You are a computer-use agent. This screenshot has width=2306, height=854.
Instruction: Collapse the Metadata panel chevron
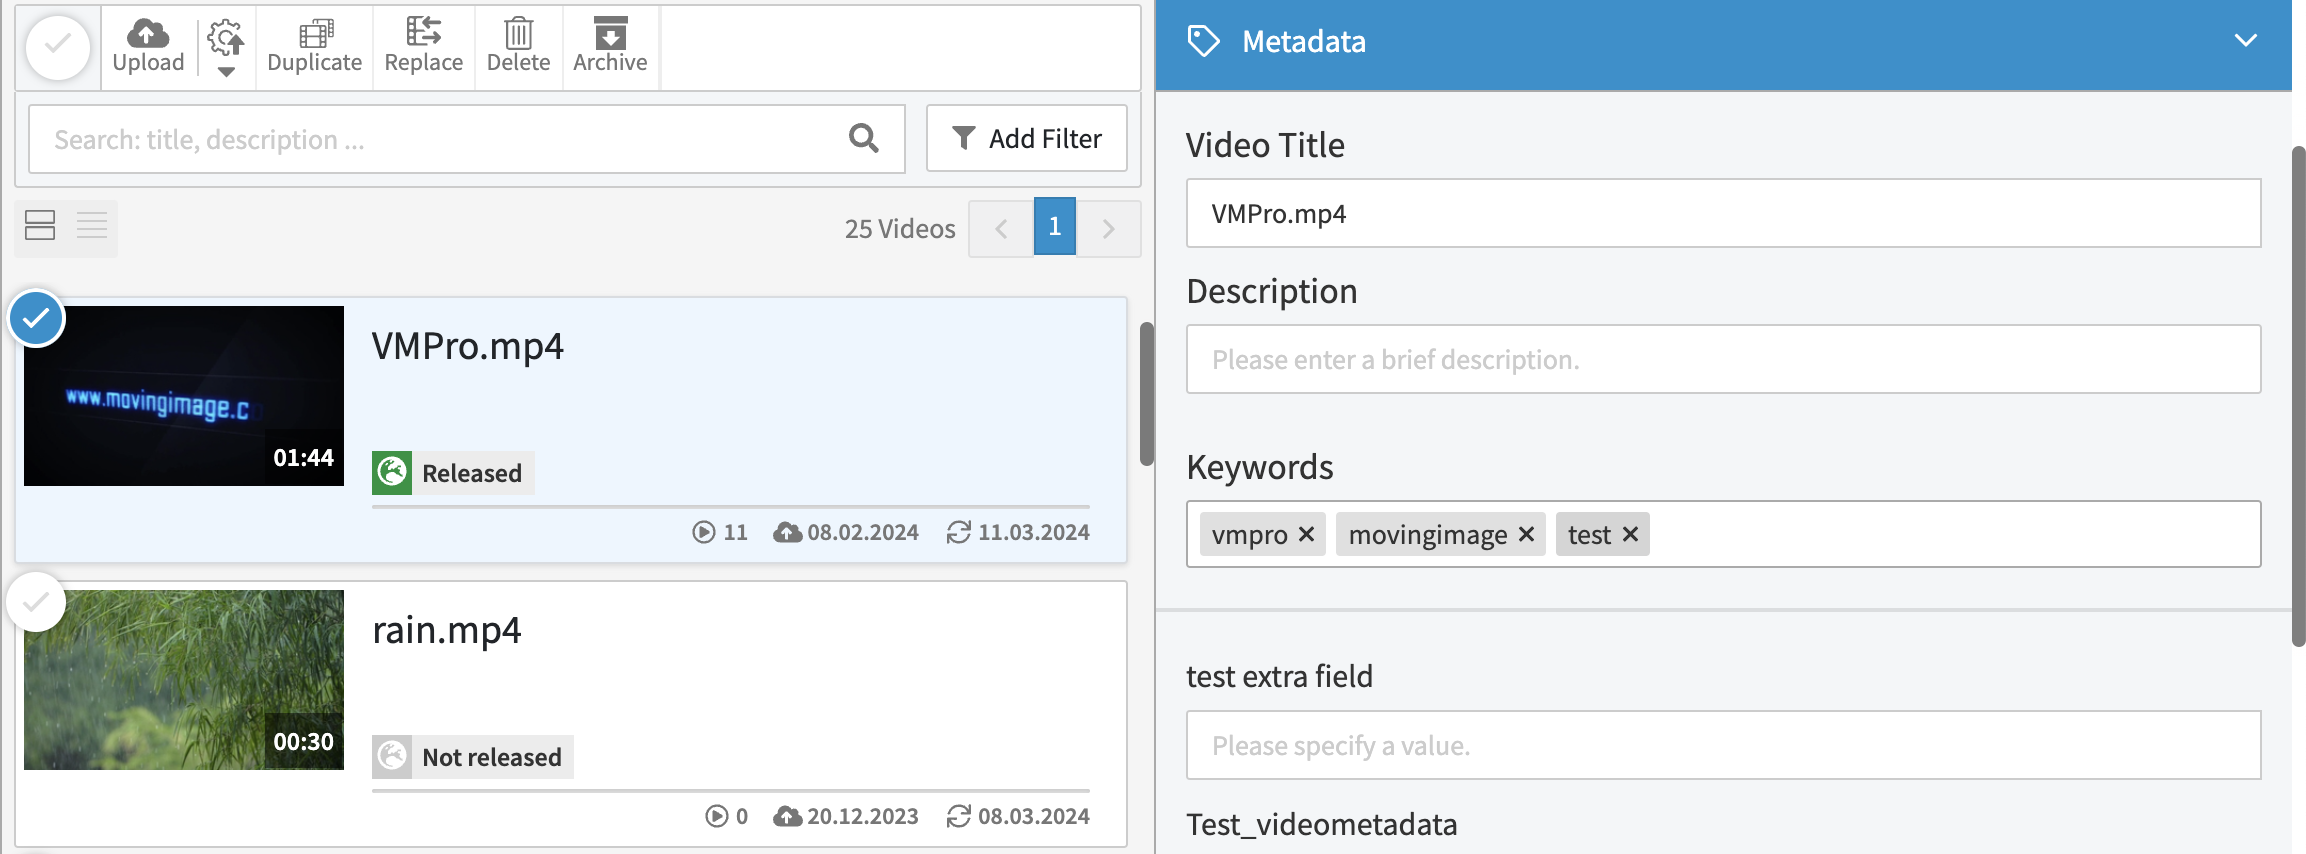coord(2246,41)
